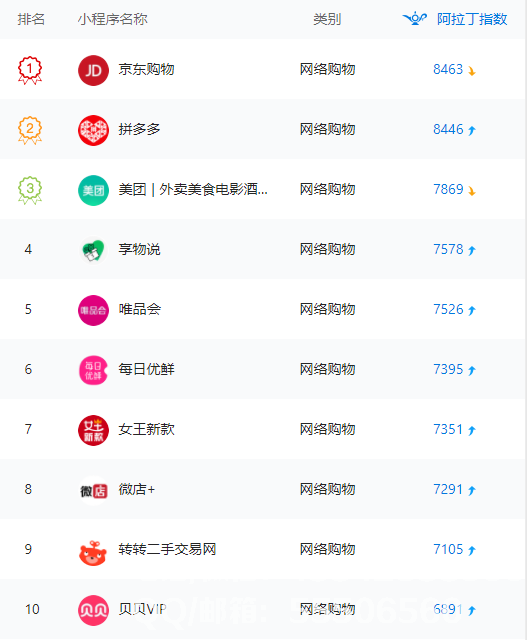Click the 微店+ logo icon

point(93,490)
